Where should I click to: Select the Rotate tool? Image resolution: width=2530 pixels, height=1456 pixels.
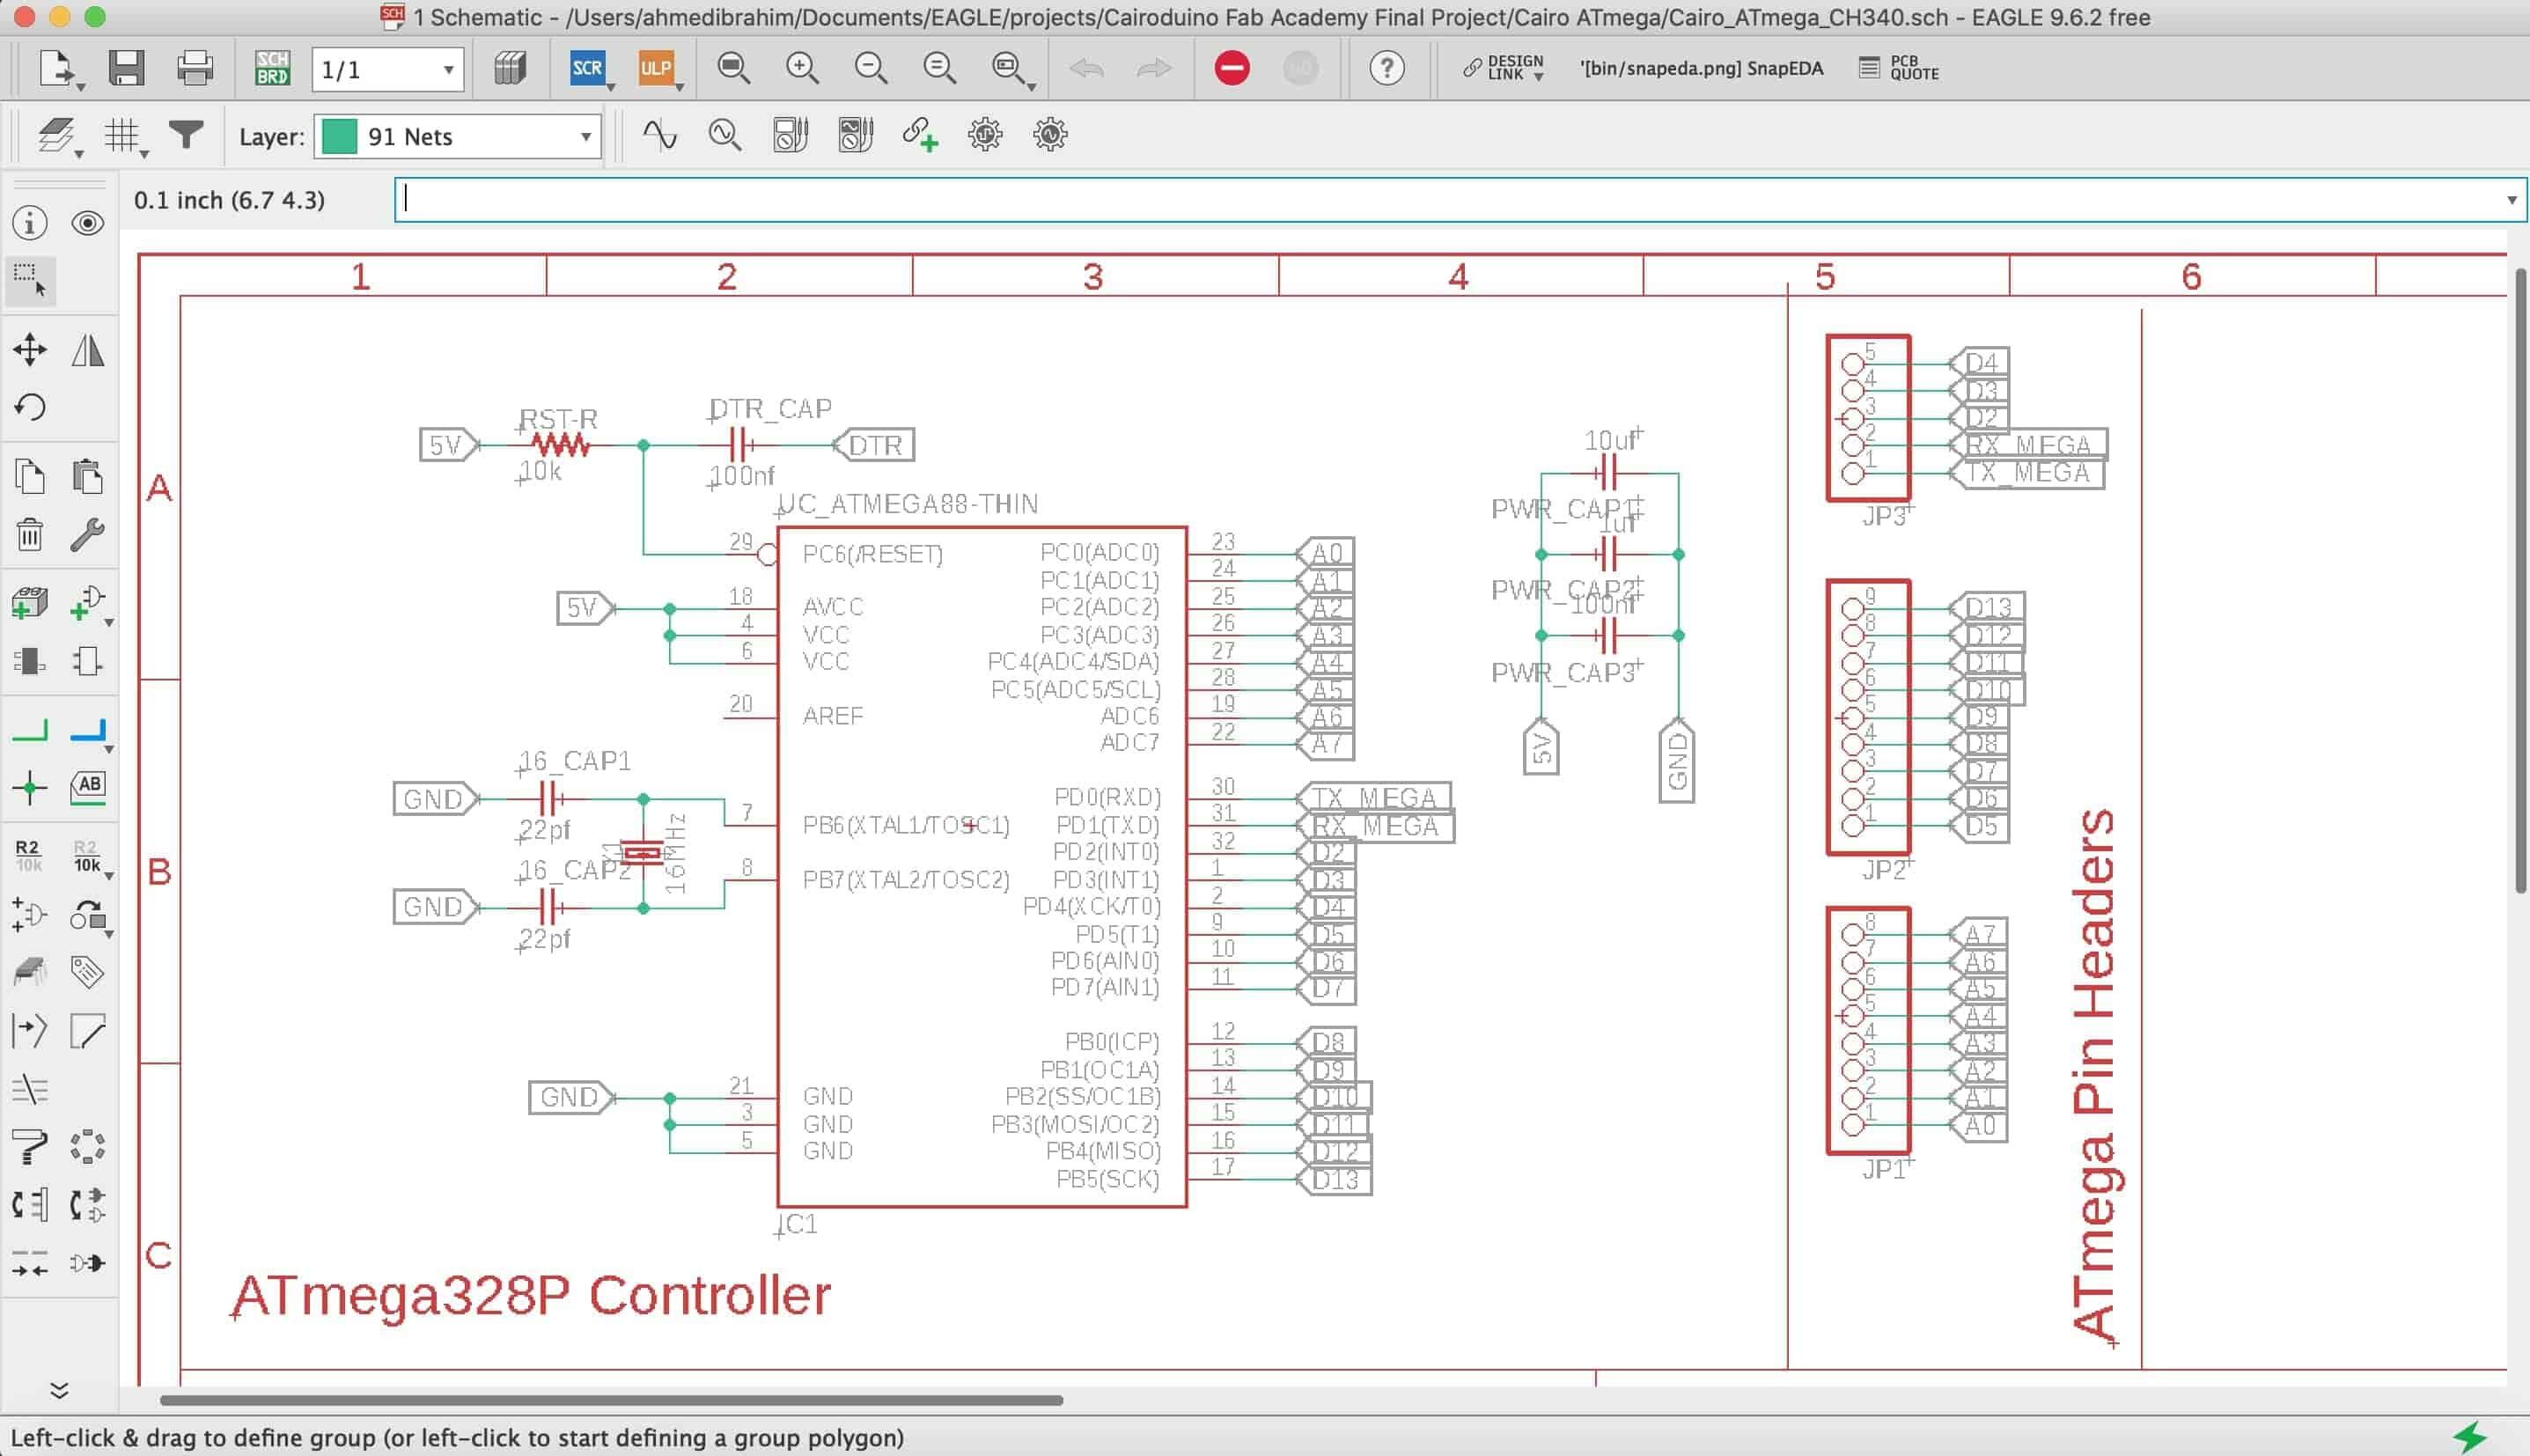click(x=30, y=407)
